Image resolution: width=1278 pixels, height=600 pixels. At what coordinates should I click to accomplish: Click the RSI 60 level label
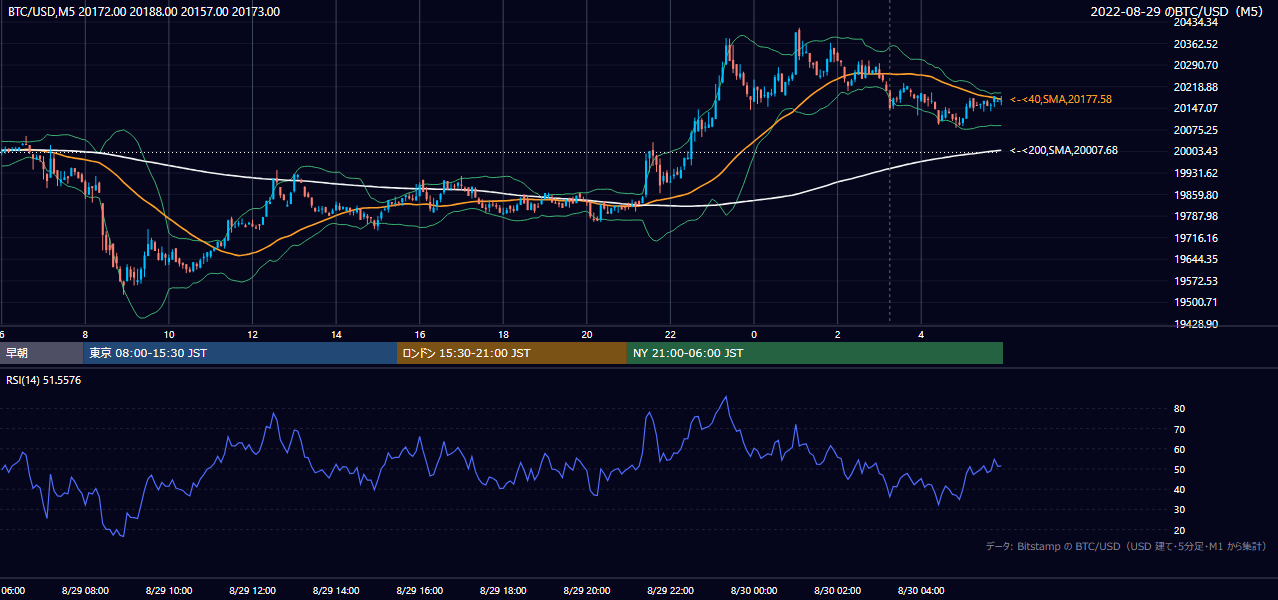click(1179, 449)
